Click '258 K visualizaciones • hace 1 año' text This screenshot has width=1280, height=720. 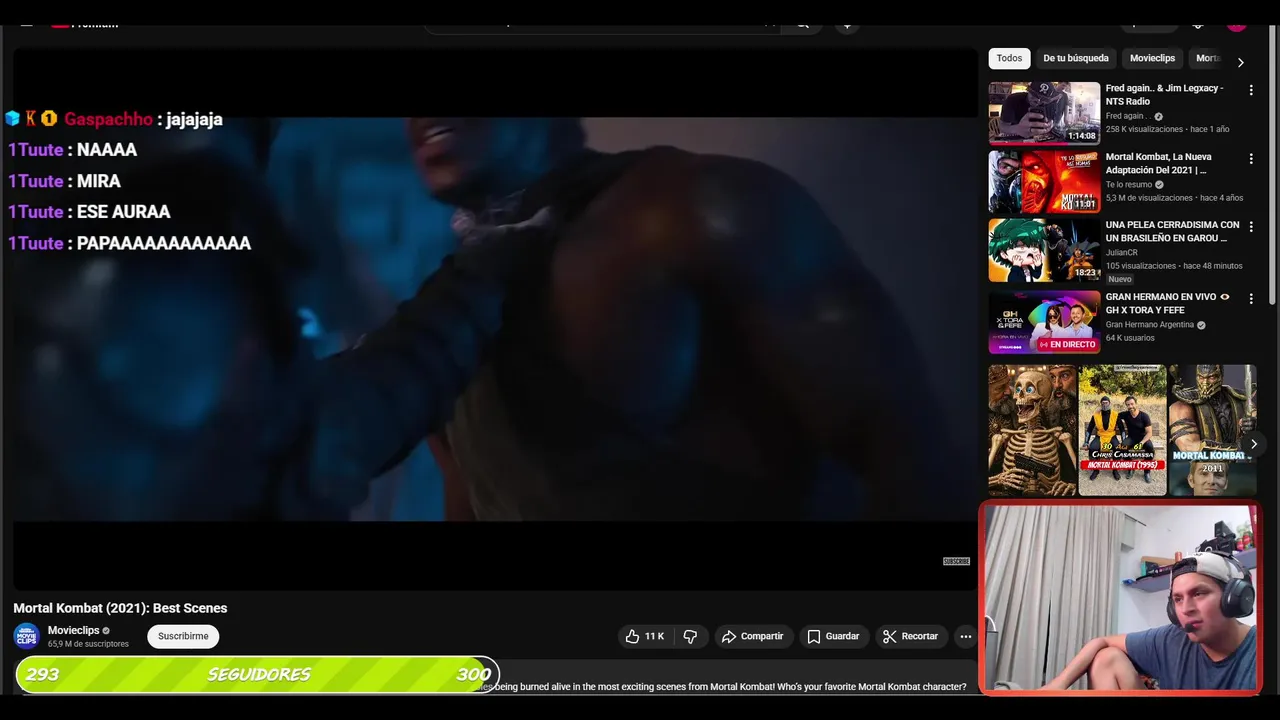pos(1167,129)
